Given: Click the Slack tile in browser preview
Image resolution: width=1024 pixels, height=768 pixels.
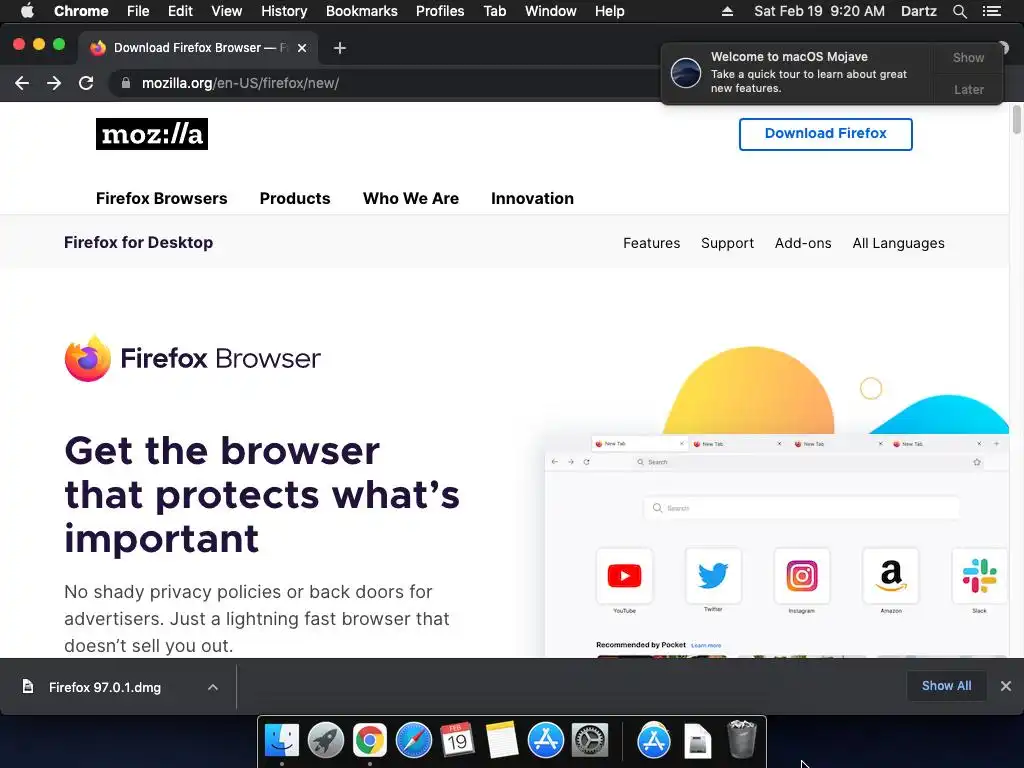Looking at the screenshot, I should pyautogui.click(x=980, y=575).
